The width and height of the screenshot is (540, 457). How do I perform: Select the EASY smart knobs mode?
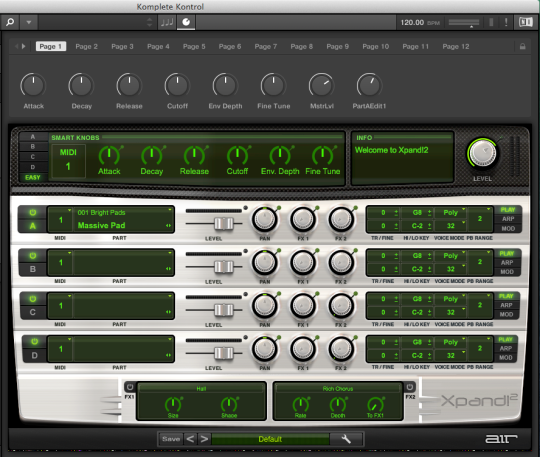point(33,177)
